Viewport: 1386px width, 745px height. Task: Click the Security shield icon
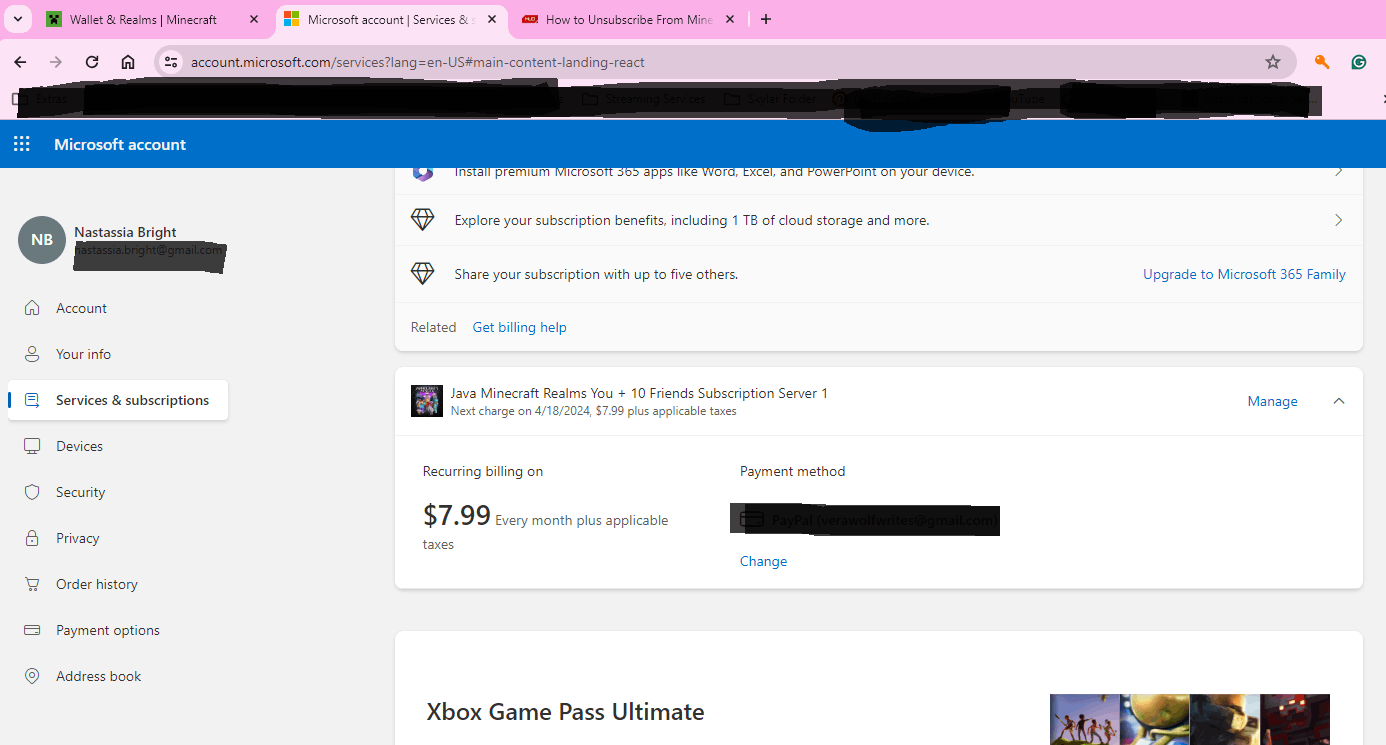click(32, 492)
